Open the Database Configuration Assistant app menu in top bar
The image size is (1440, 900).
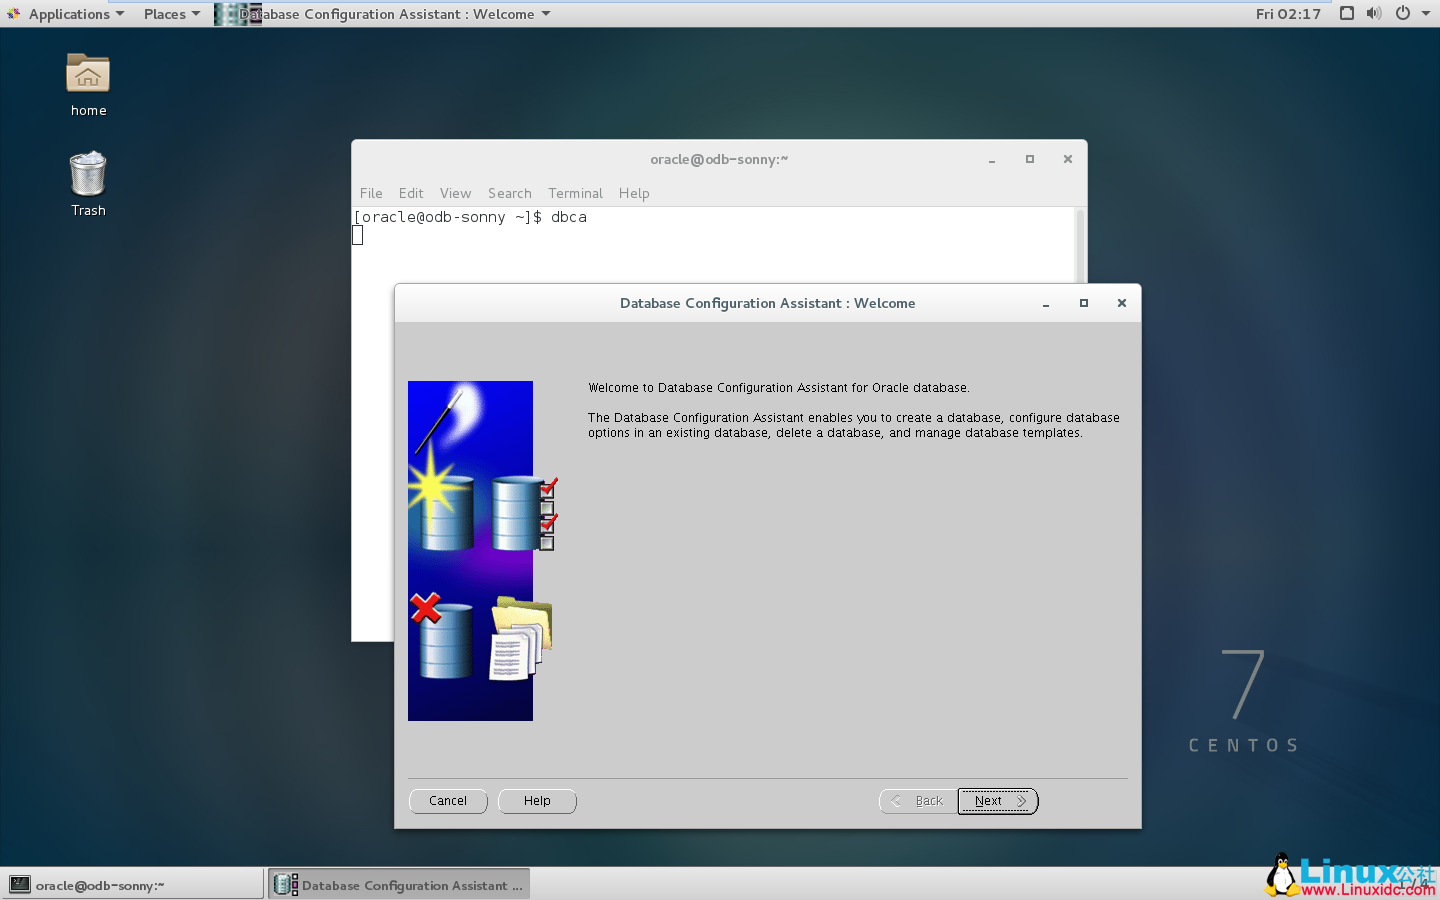pyautogui.click(x=383, y=14)
